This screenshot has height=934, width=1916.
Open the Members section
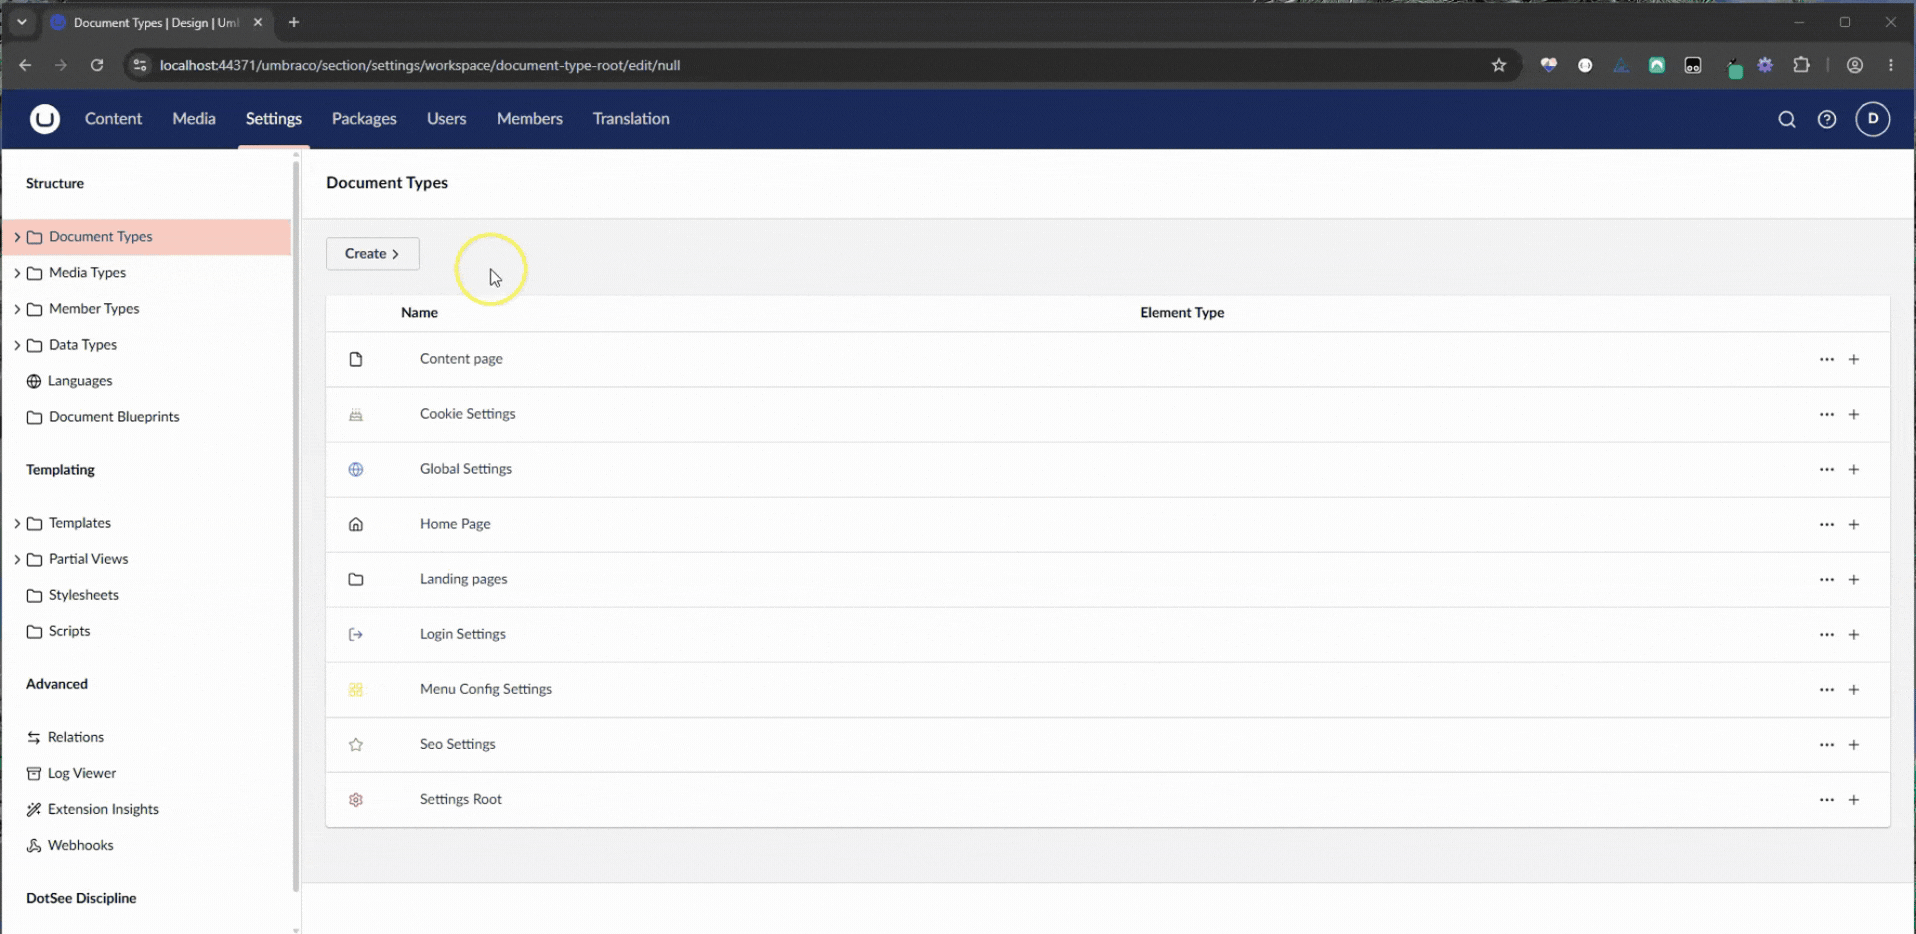tap(530, 119)
